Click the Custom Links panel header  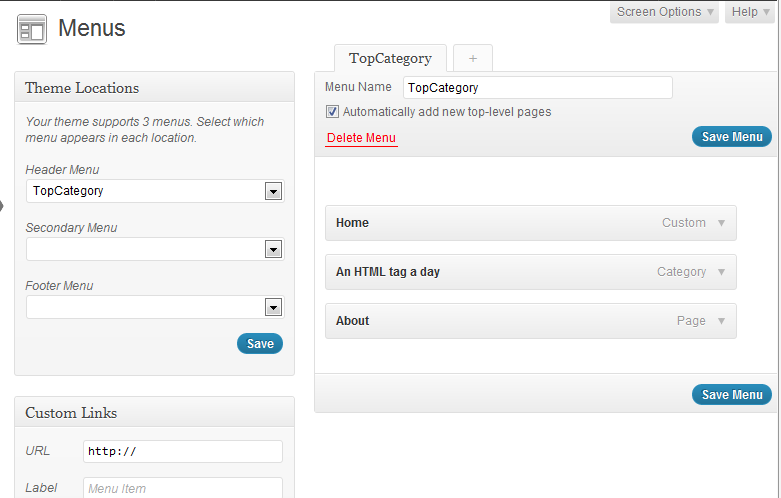(154, 412)
